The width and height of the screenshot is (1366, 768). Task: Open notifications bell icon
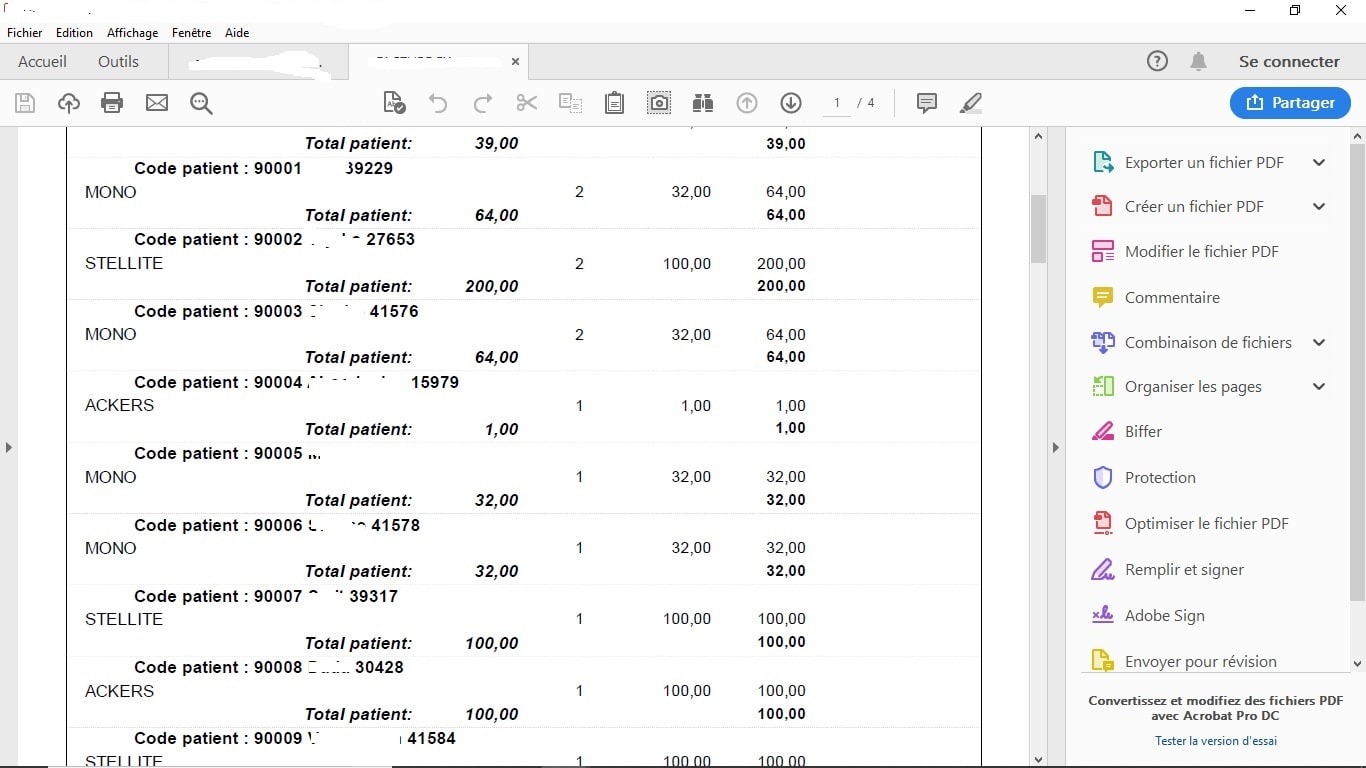pyautogui.click(x=1198, y=62)
